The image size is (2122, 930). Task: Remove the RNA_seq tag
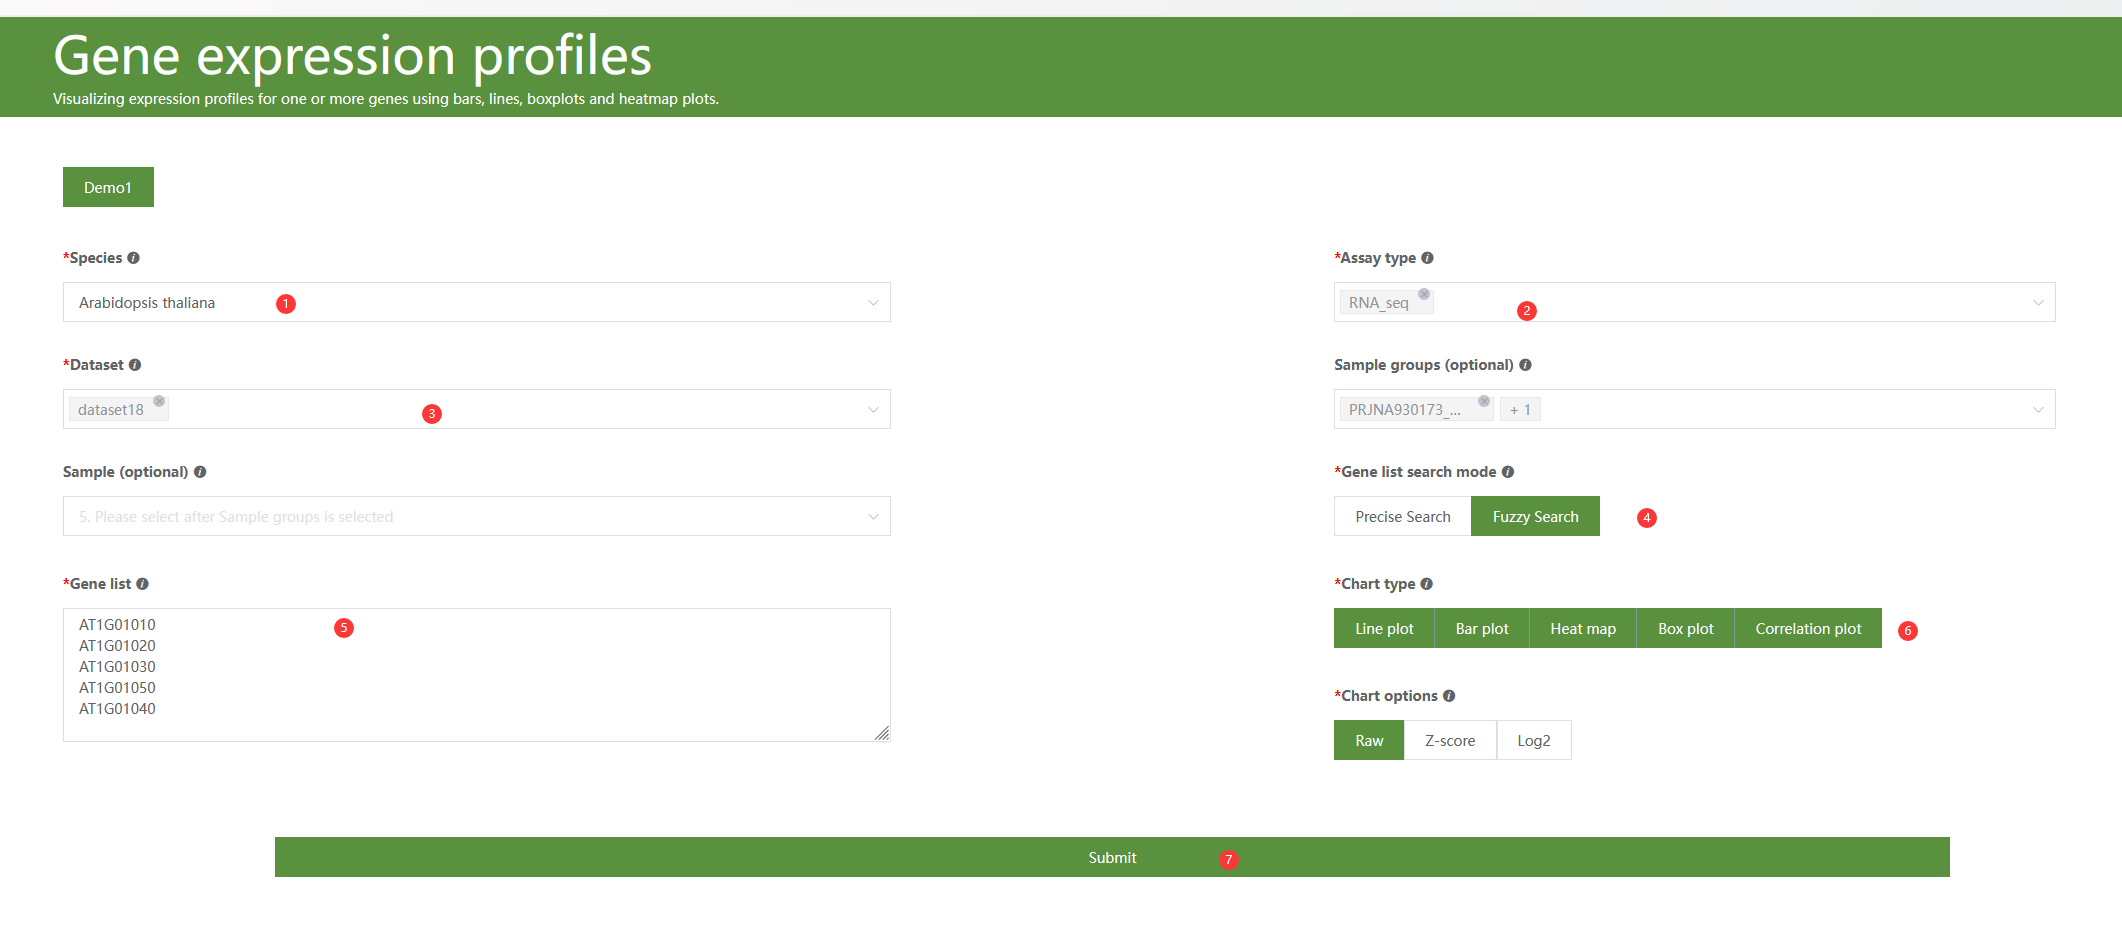click(x=1424, y=294)
